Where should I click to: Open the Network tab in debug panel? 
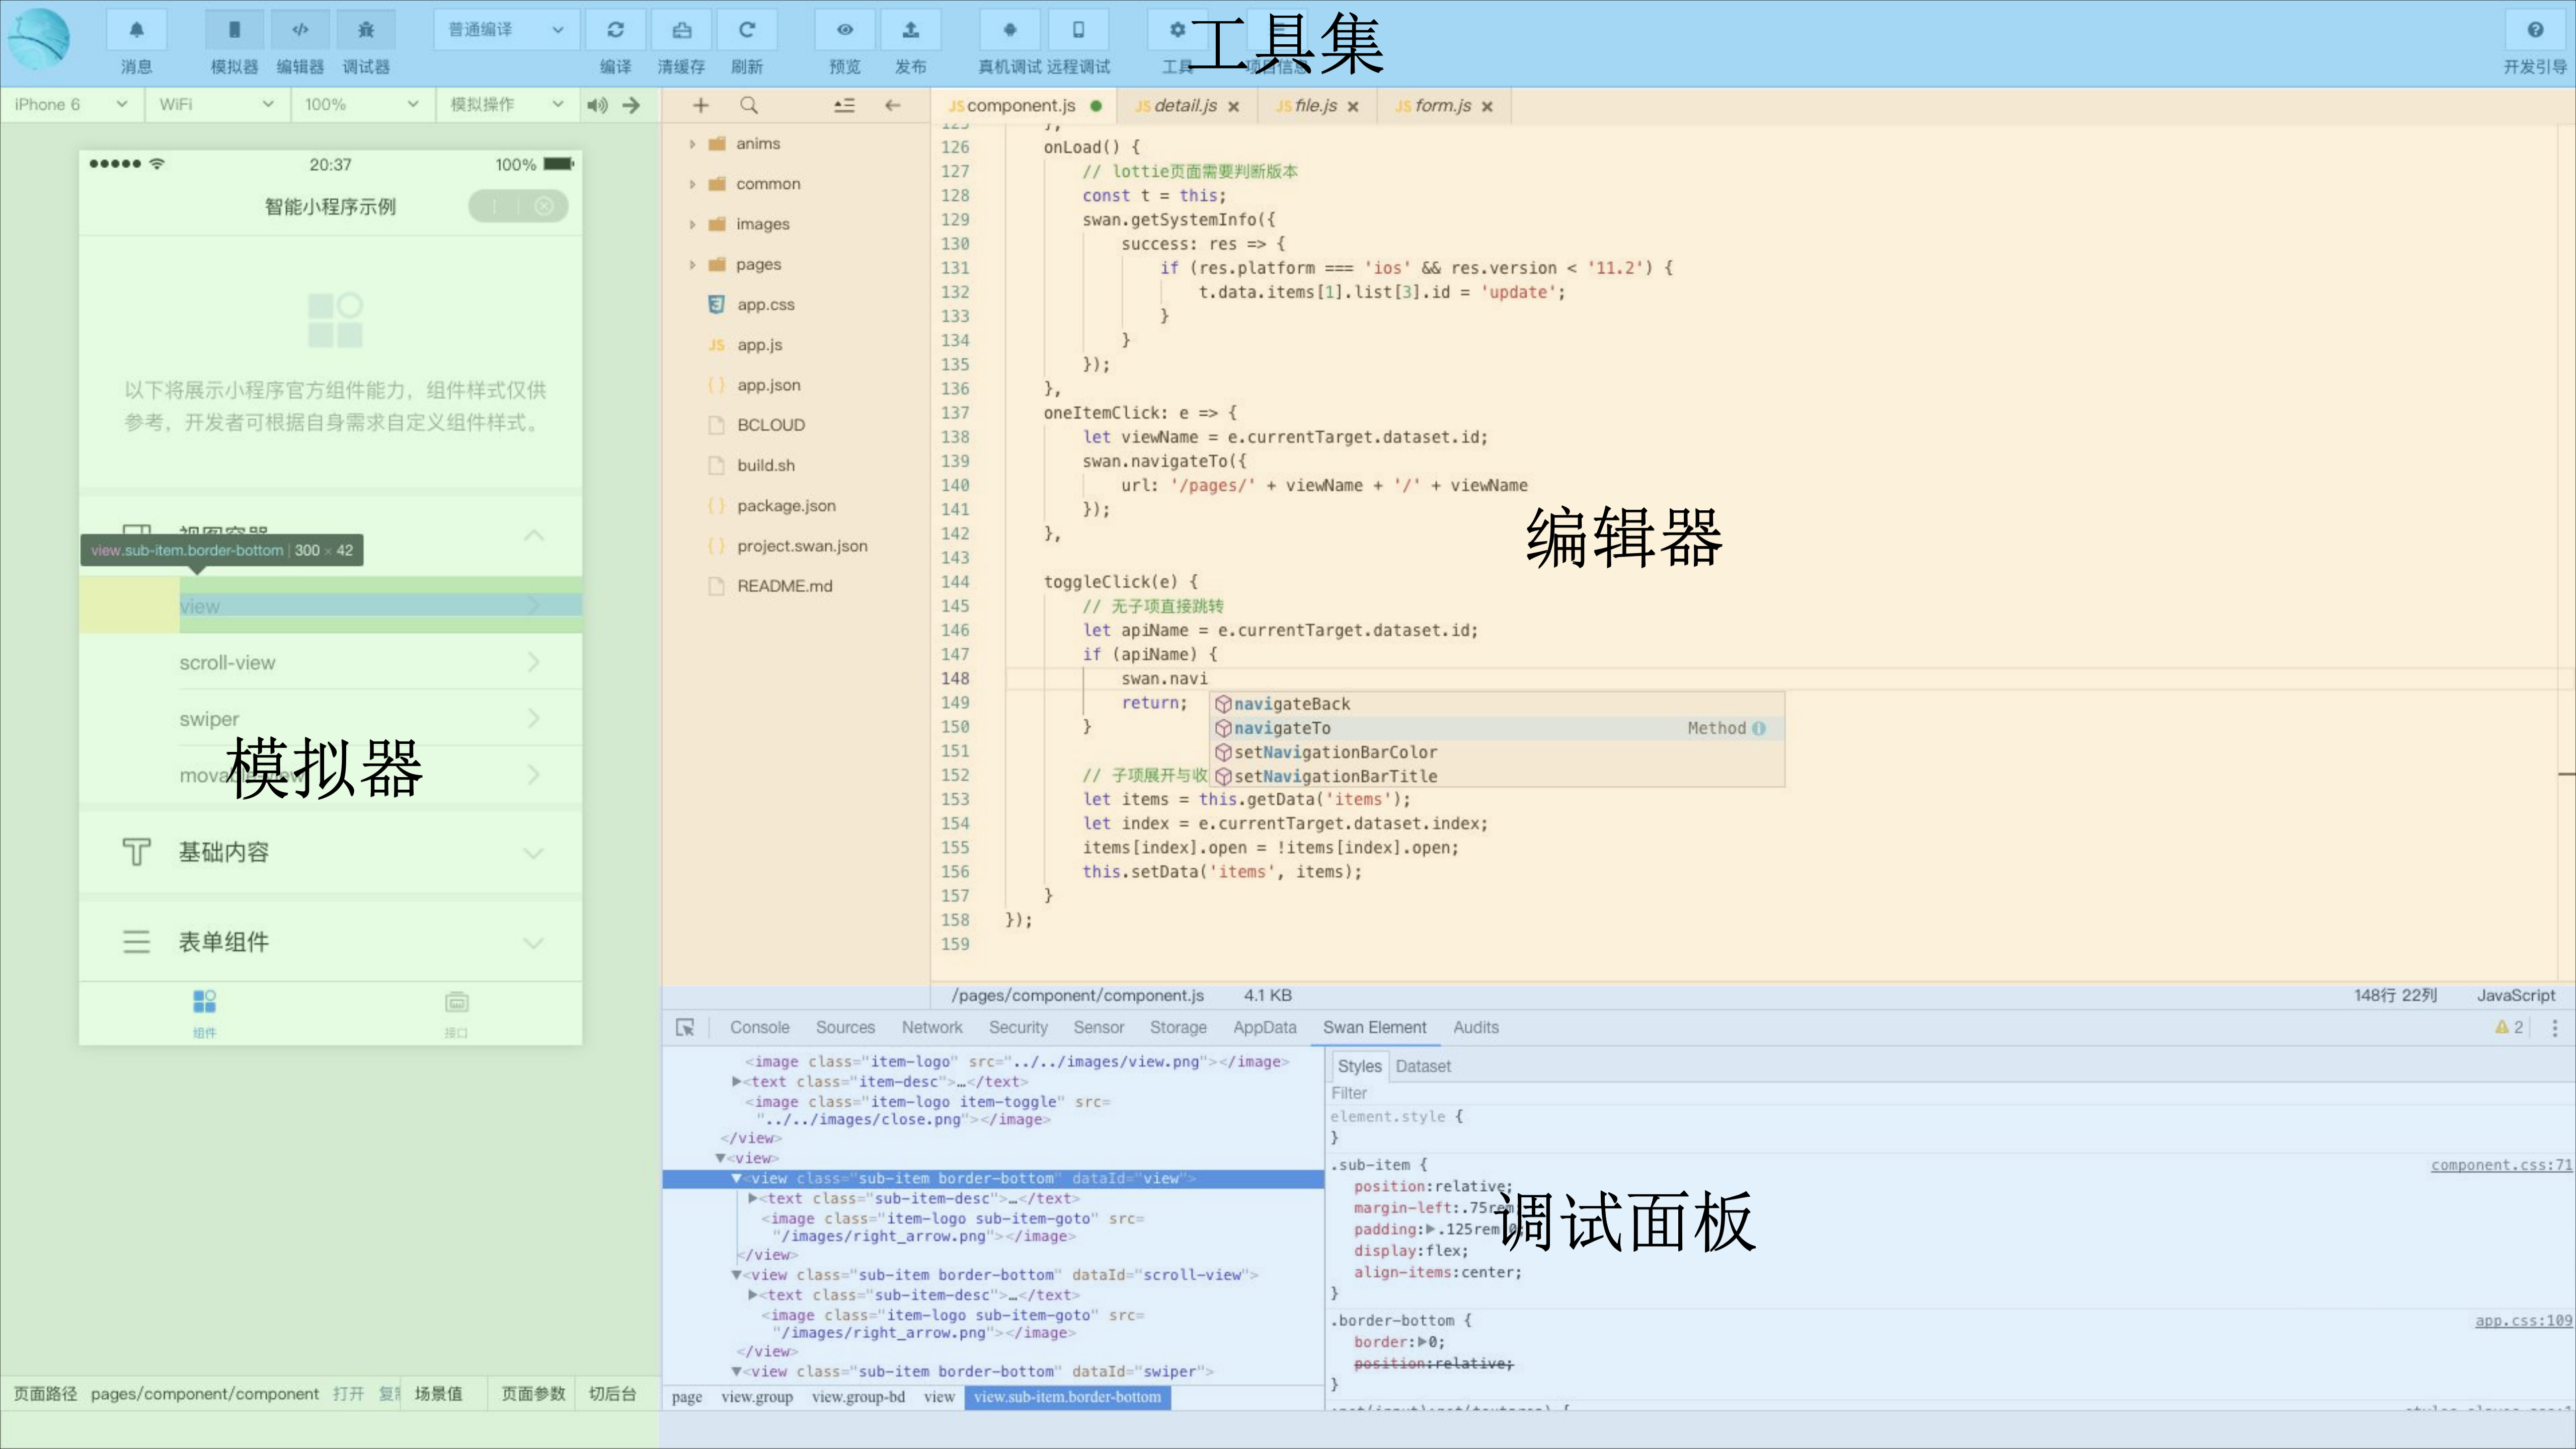coord(931,1027)
